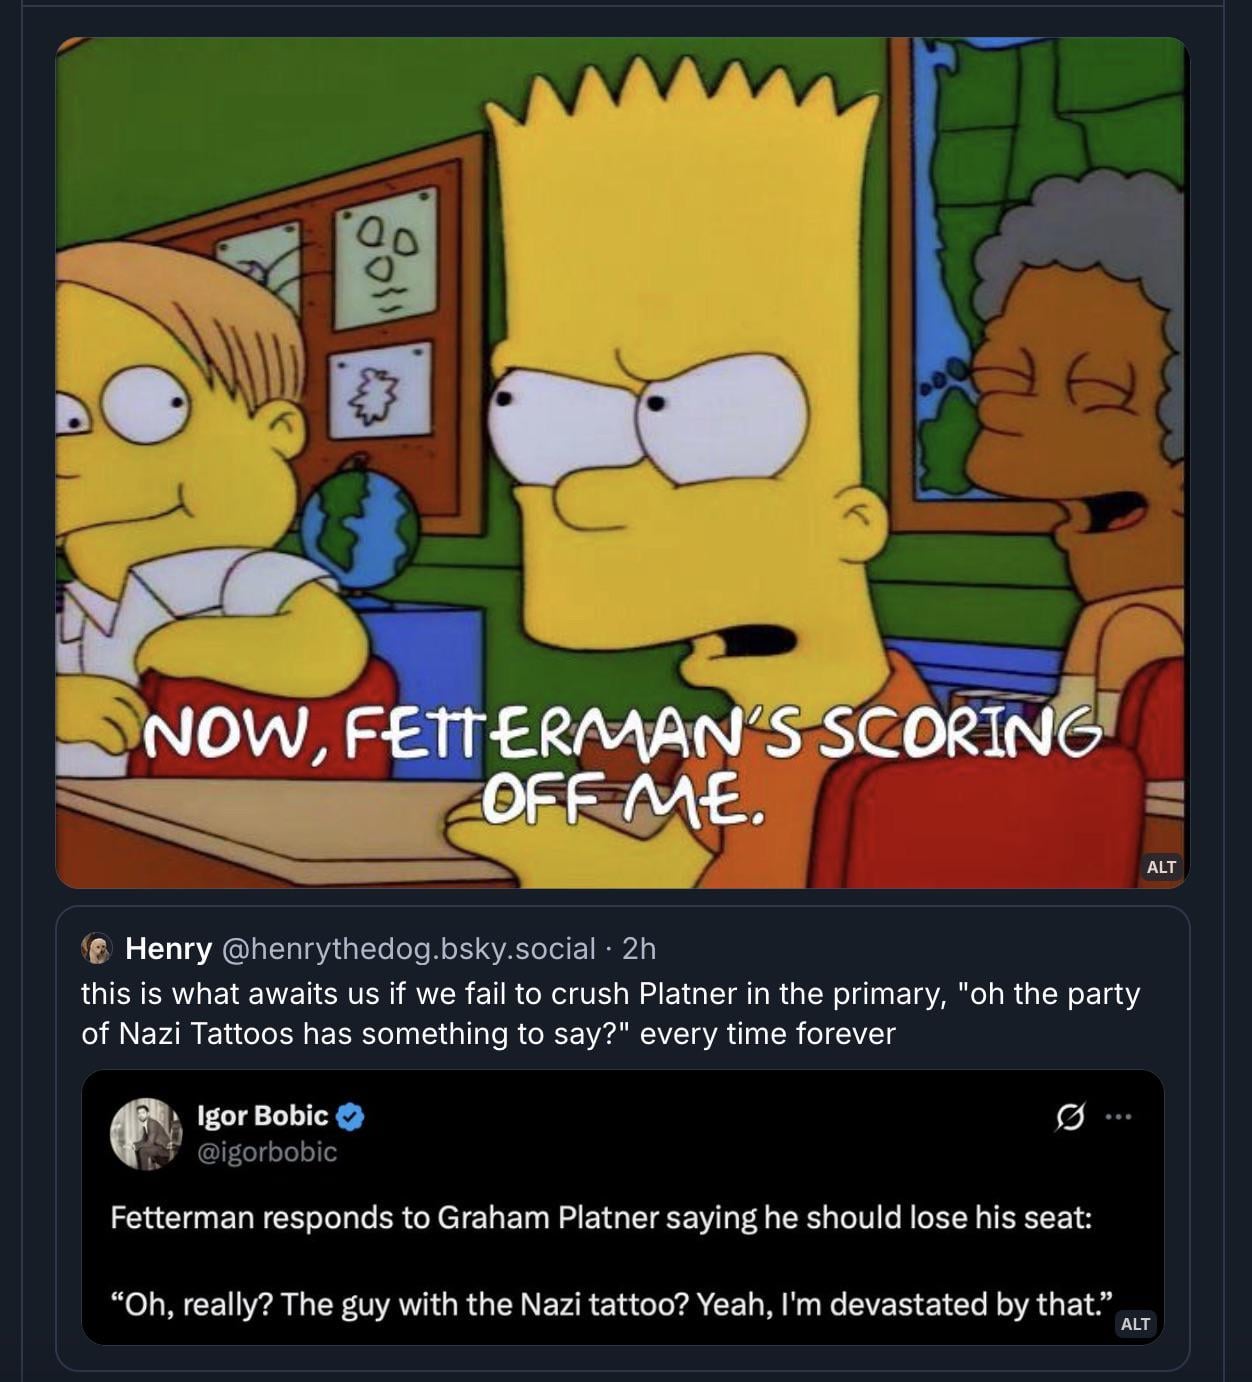
Task: Click Igor Bobic's blue verified badge
Action: 349,1116
